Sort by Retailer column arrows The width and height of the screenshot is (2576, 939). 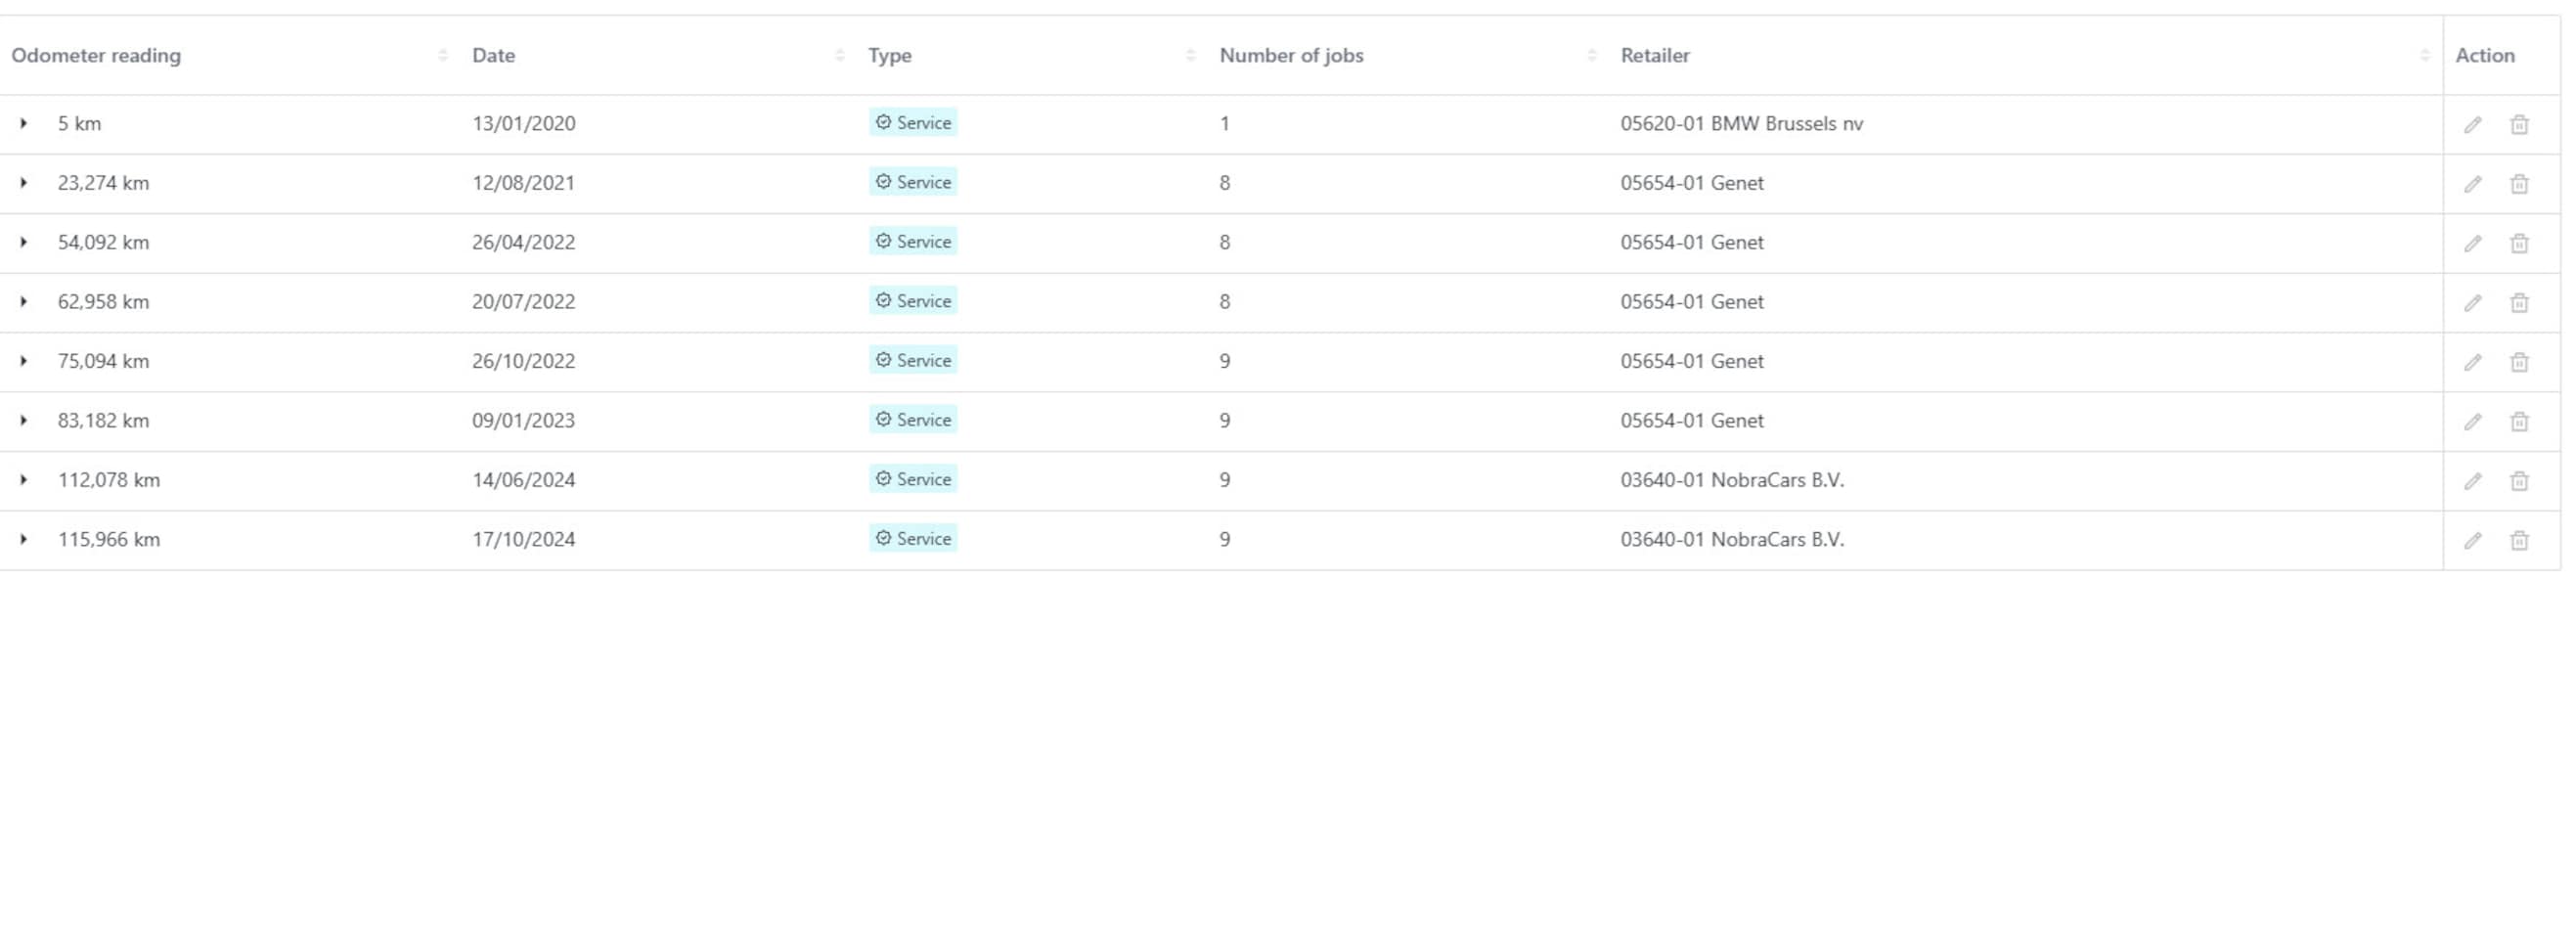2425,56
